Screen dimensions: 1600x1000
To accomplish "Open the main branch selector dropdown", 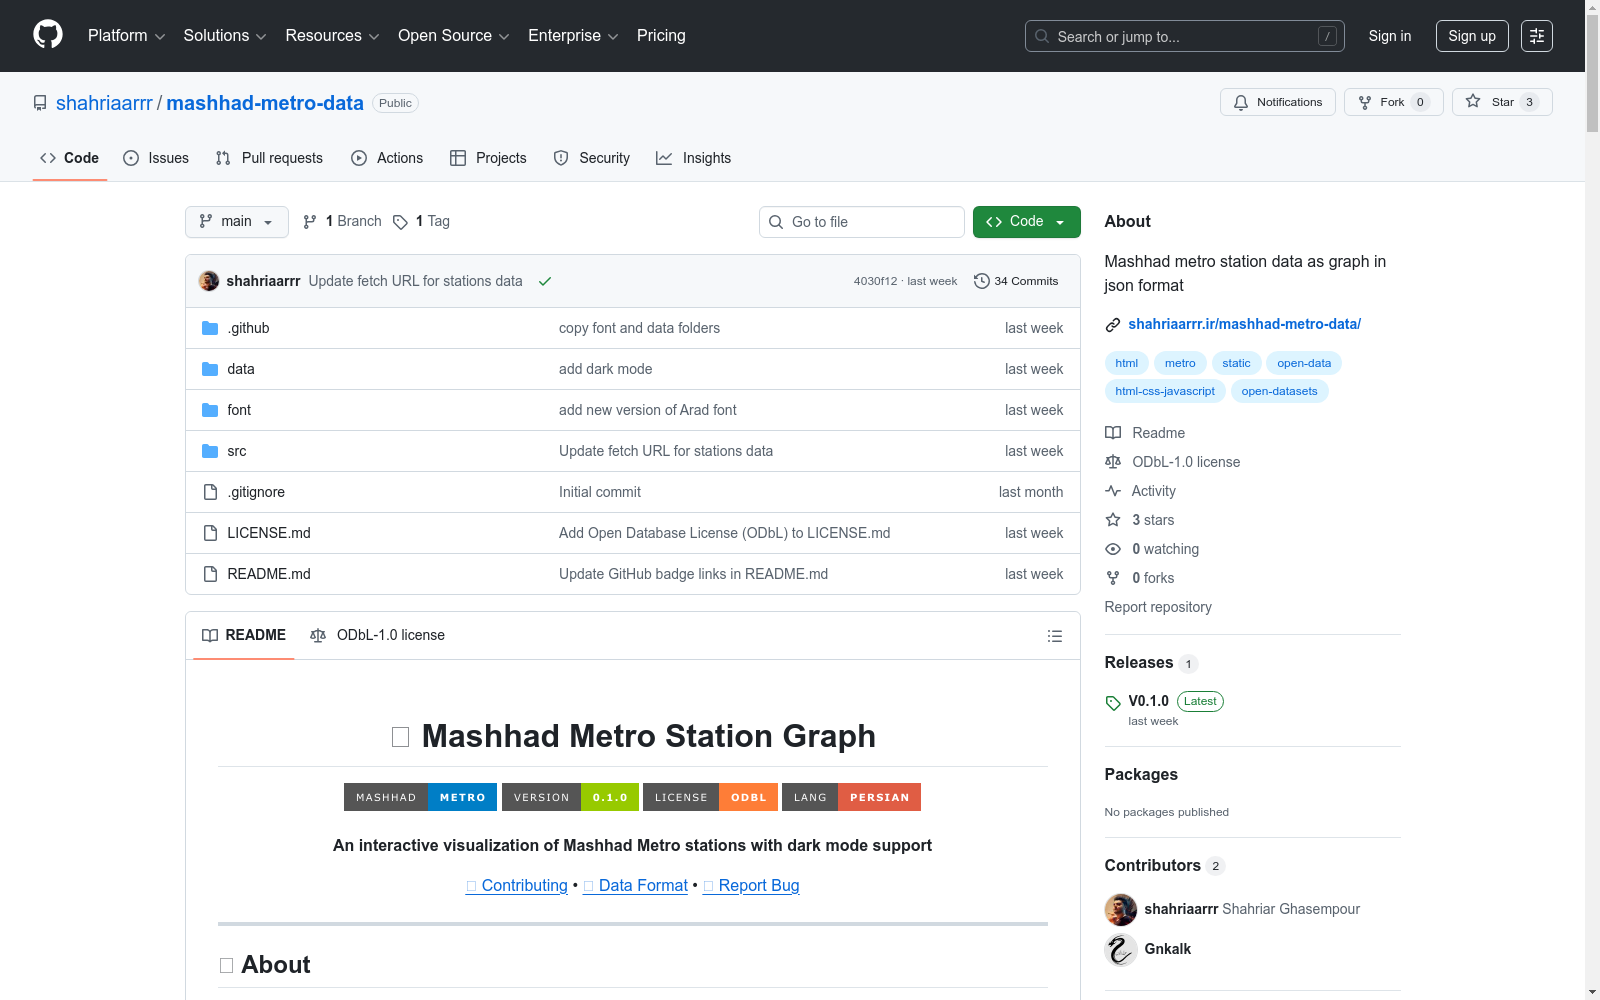I will 237,222.
